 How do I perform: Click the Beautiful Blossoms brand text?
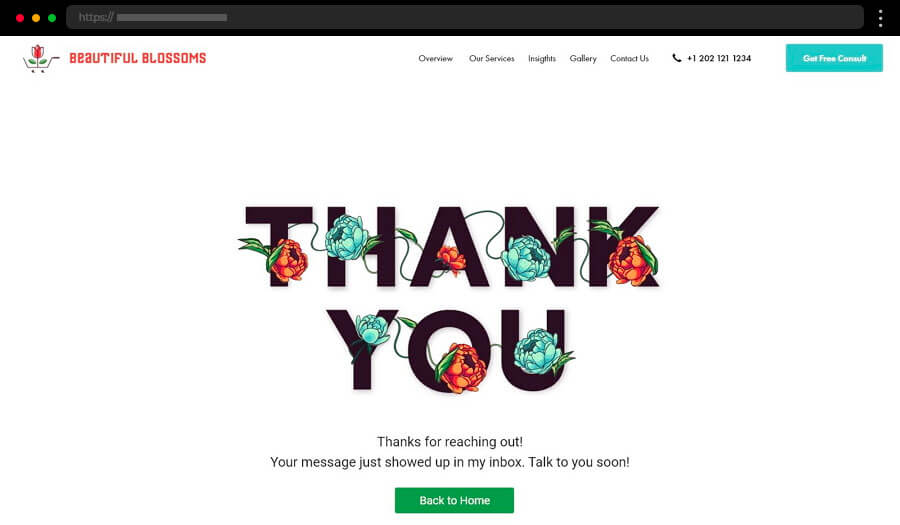pyautogui.click(x=138, y=59)
